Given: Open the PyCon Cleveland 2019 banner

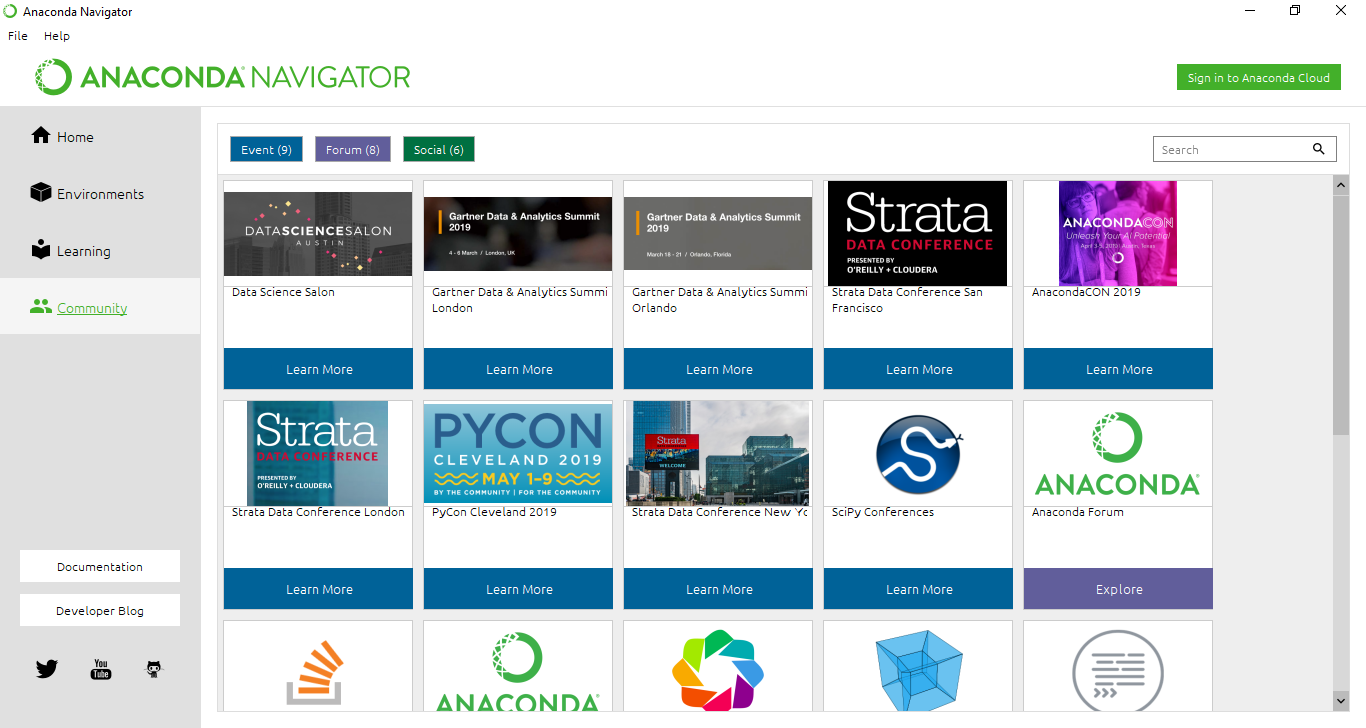Looking at the screenshot, I should [x=518, y=453].
